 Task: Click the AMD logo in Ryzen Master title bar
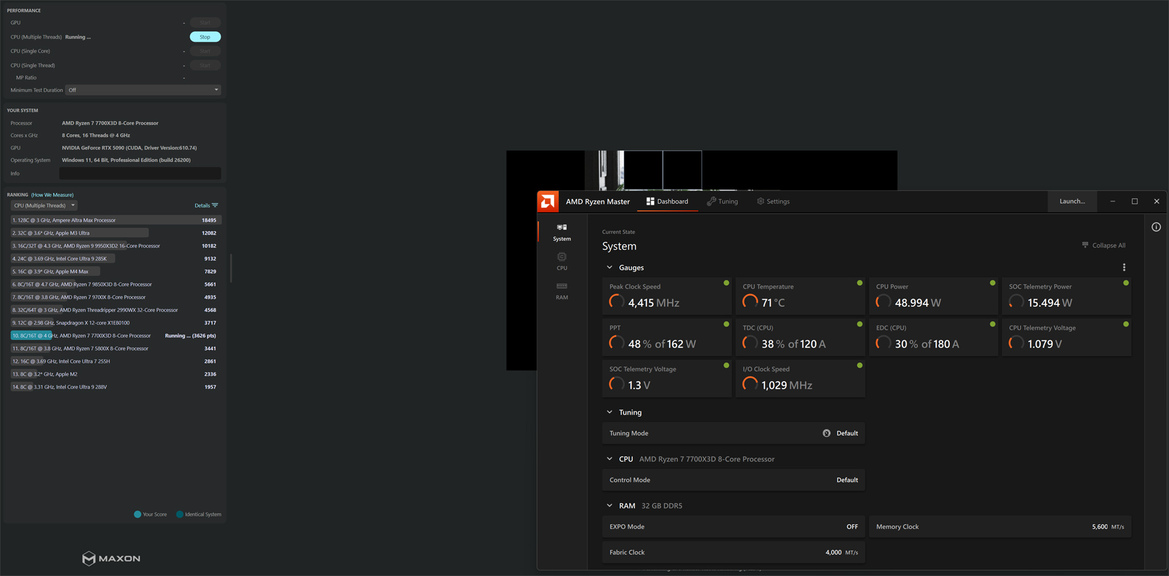[548, 201]
